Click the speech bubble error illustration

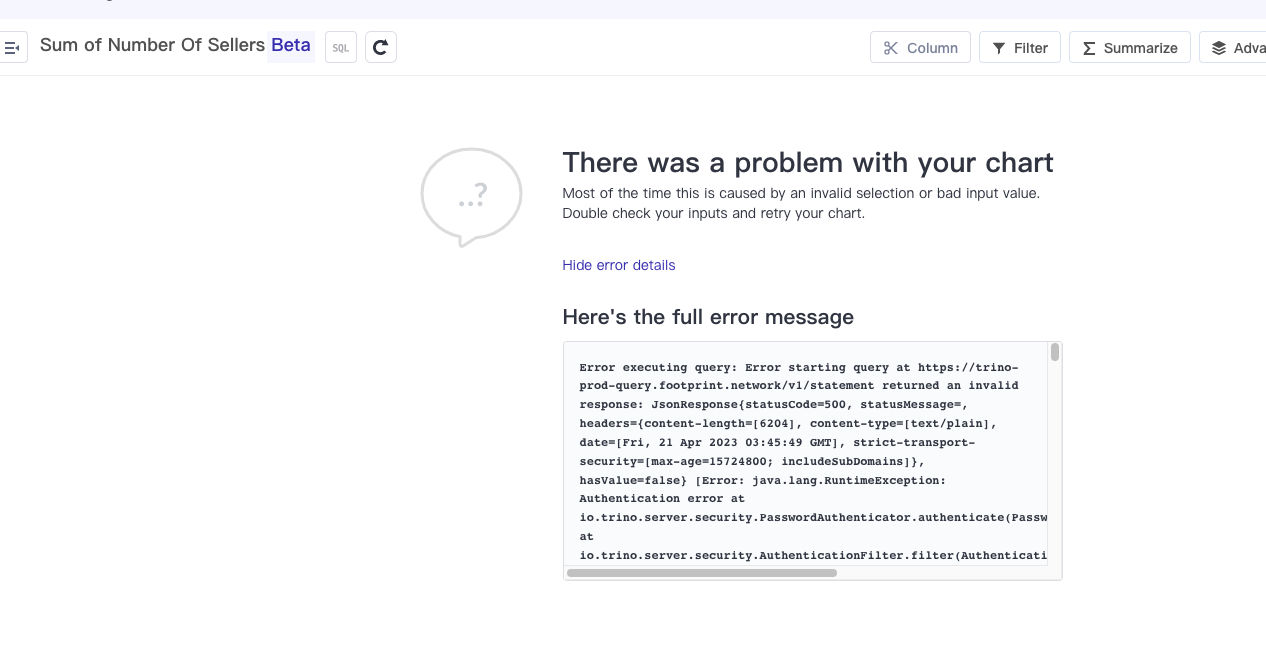click(x=470, y=196)
